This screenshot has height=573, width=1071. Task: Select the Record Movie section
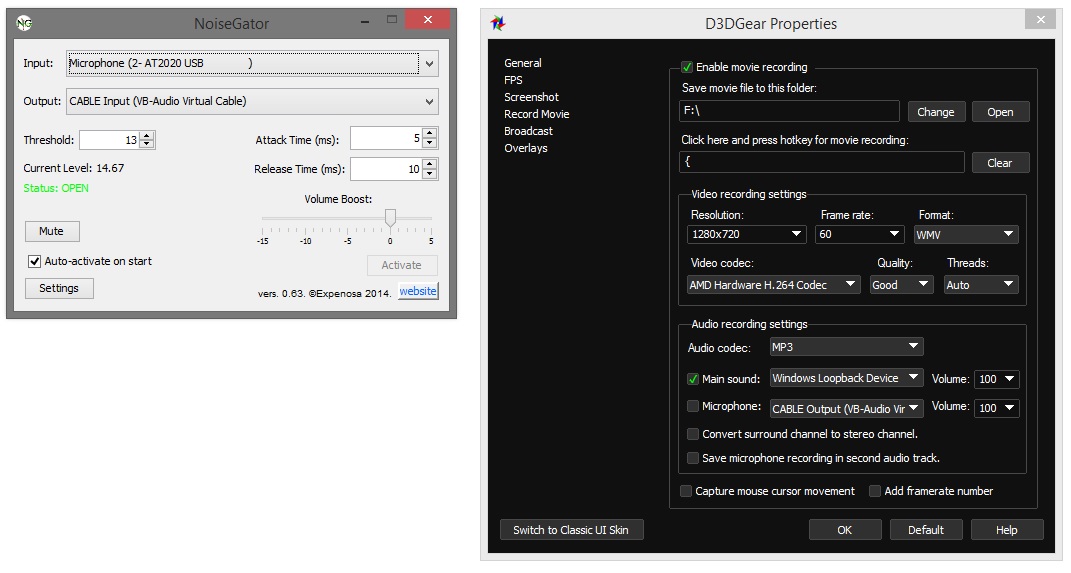(536, 114)
